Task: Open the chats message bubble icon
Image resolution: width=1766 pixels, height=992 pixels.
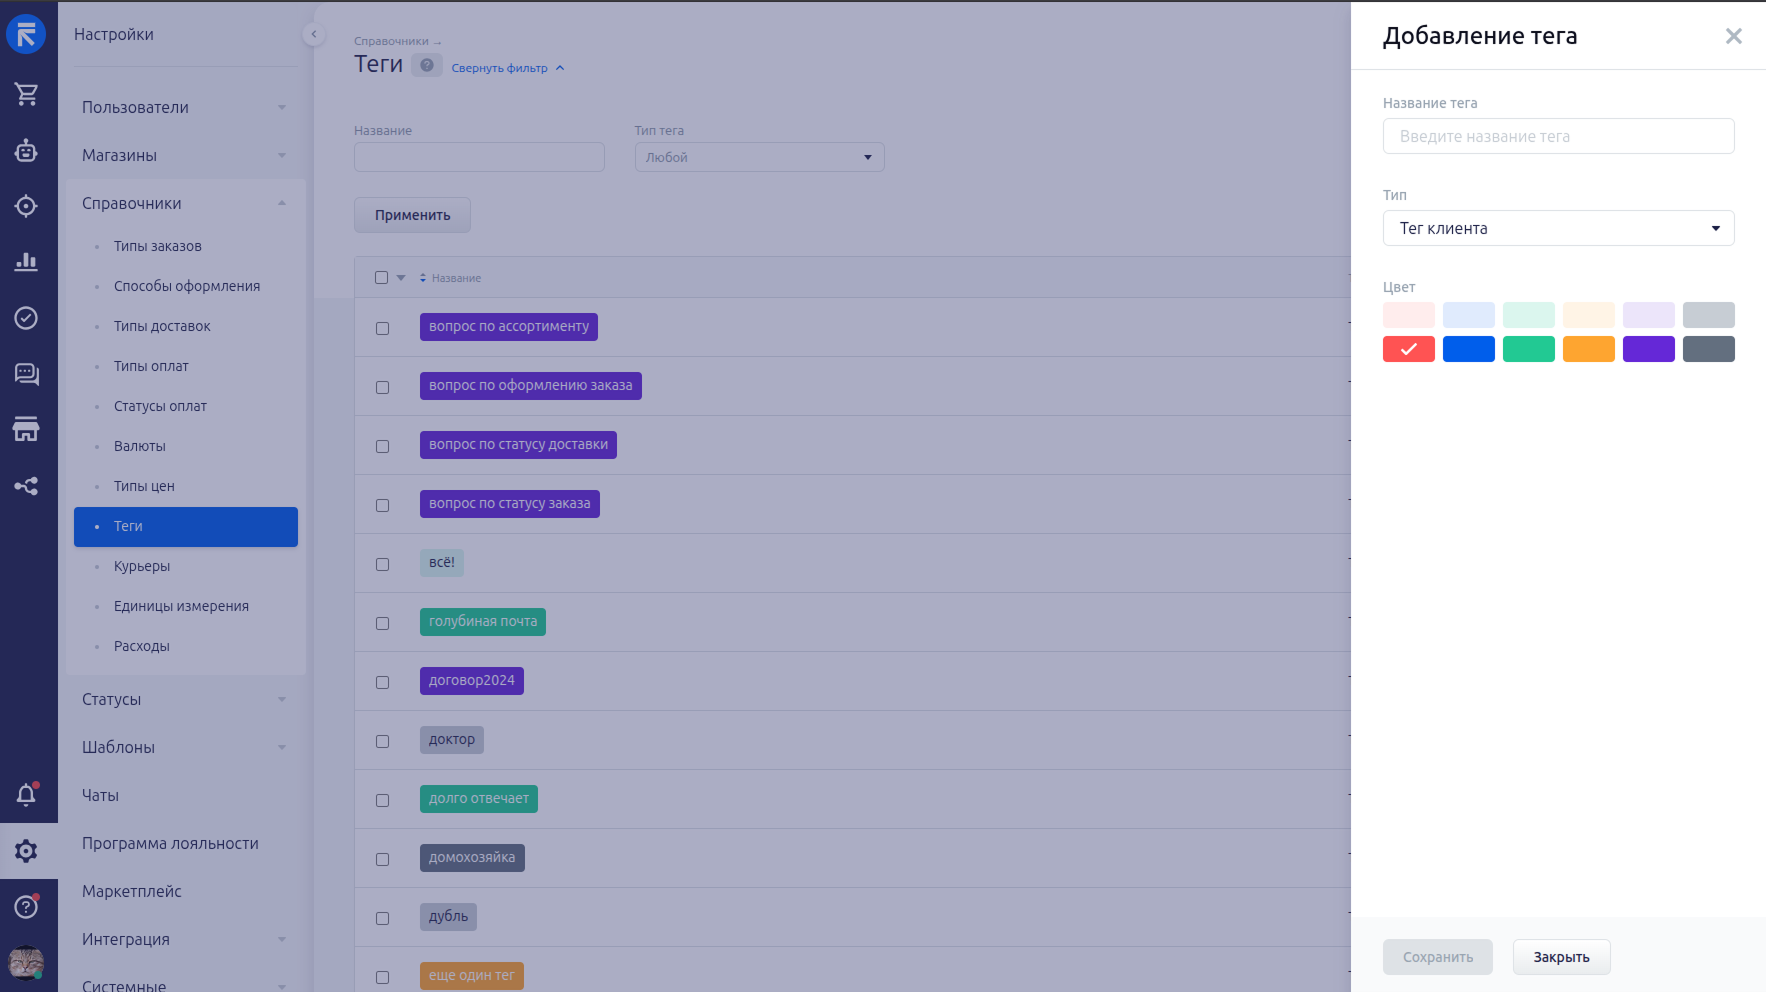Action: (x=27, y=374)
